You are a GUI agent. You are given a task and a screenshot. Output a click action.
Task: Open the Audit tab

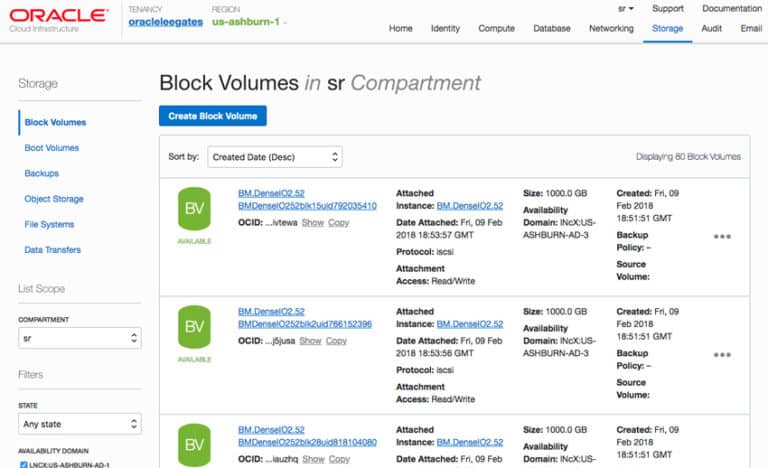pyautogui.click(x=711, y=28)
